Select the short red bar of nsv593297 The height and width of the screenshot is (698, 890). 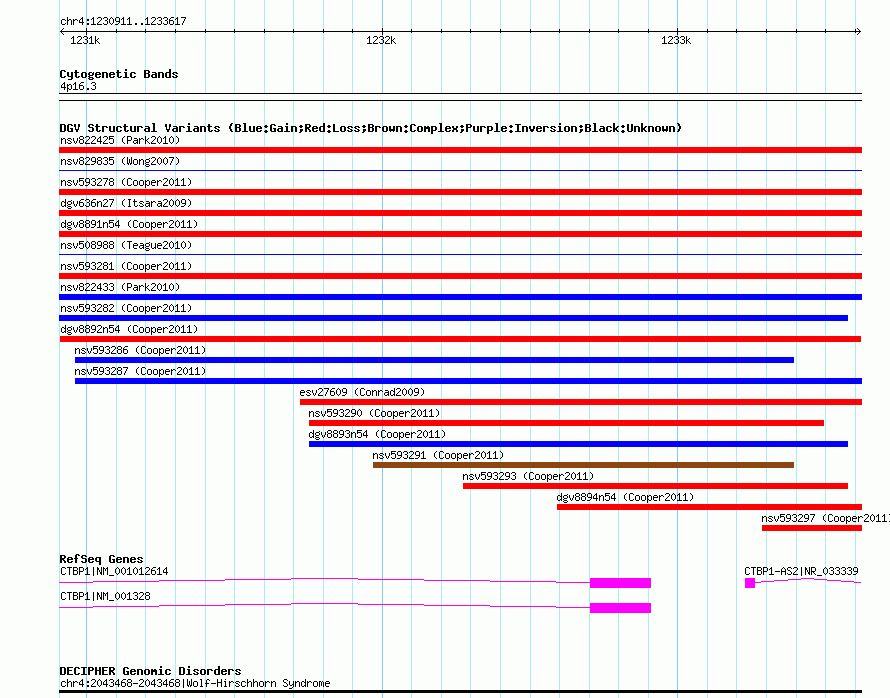pyautogui.click(x=812, y=528)
